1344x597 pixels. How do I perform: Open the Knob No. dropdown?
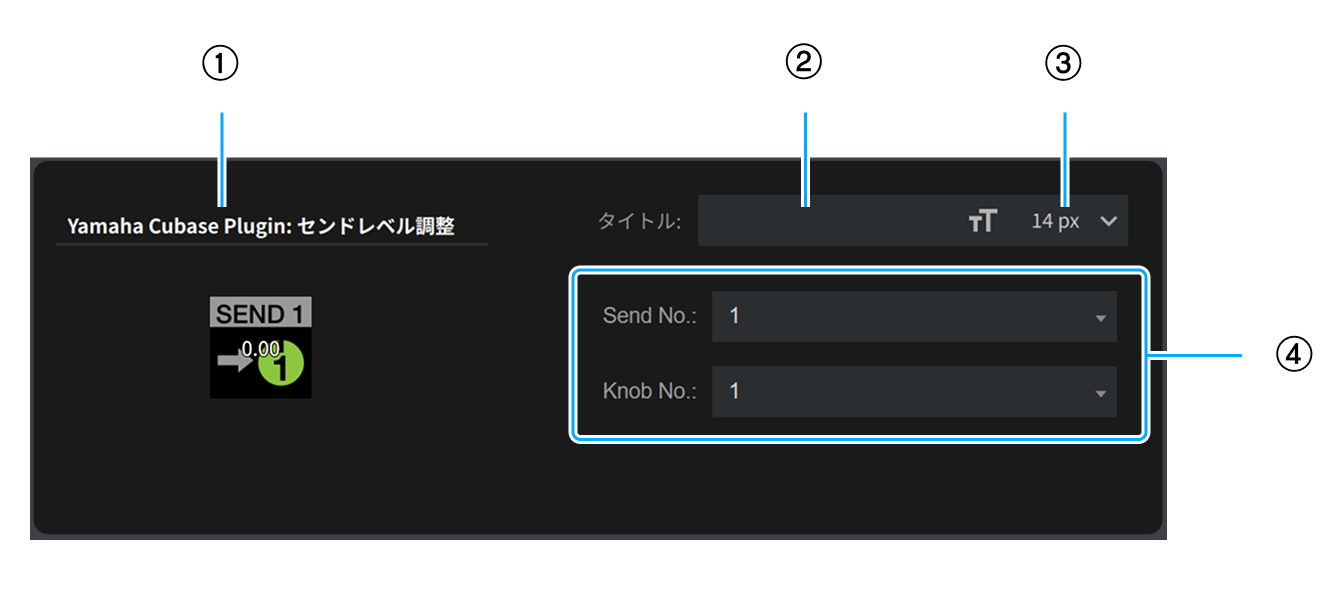coord(913,391)
